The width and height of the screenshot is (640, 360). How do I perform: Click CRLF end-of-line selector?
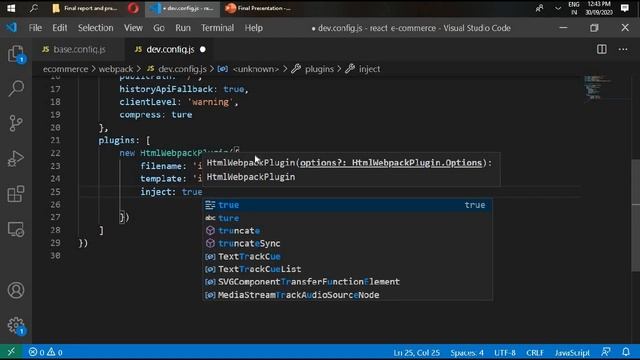click(535, 352)
